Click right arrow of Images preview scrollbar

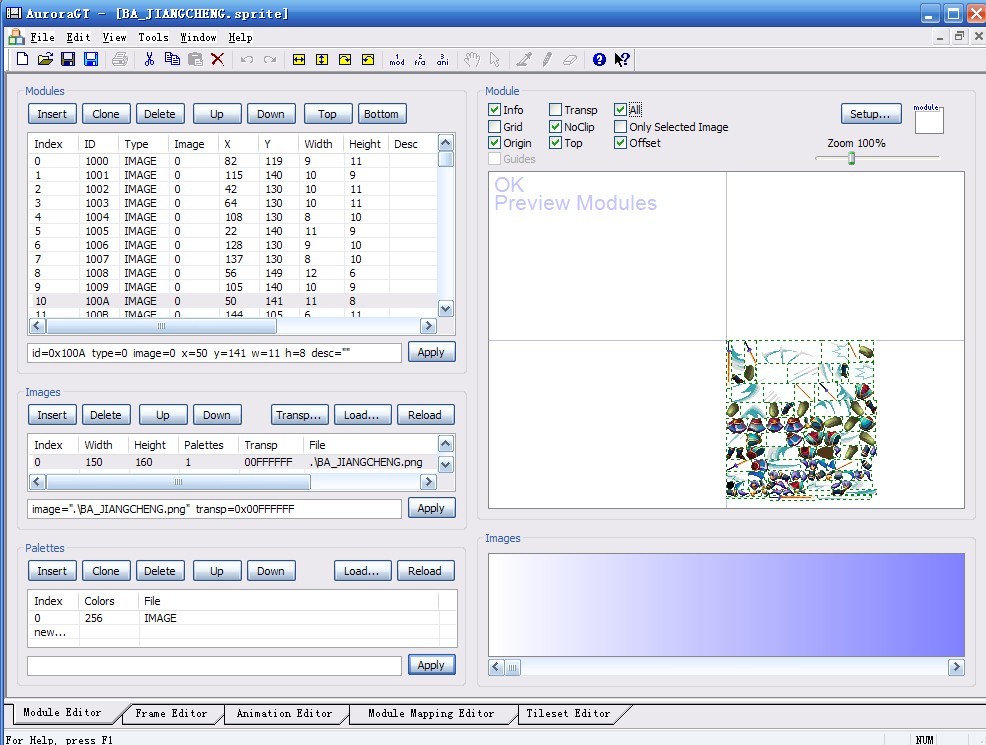point(956,667)
